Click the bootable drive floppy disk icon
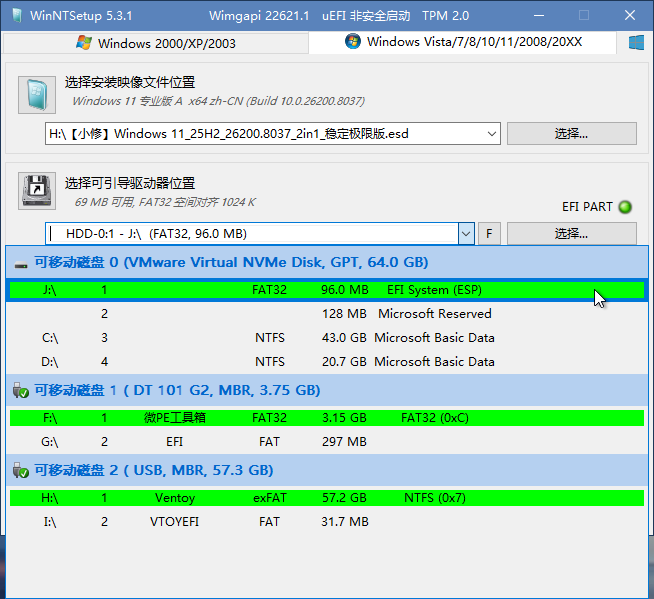The width and height of the screenshot is (654, 599). tap(37, 191)
